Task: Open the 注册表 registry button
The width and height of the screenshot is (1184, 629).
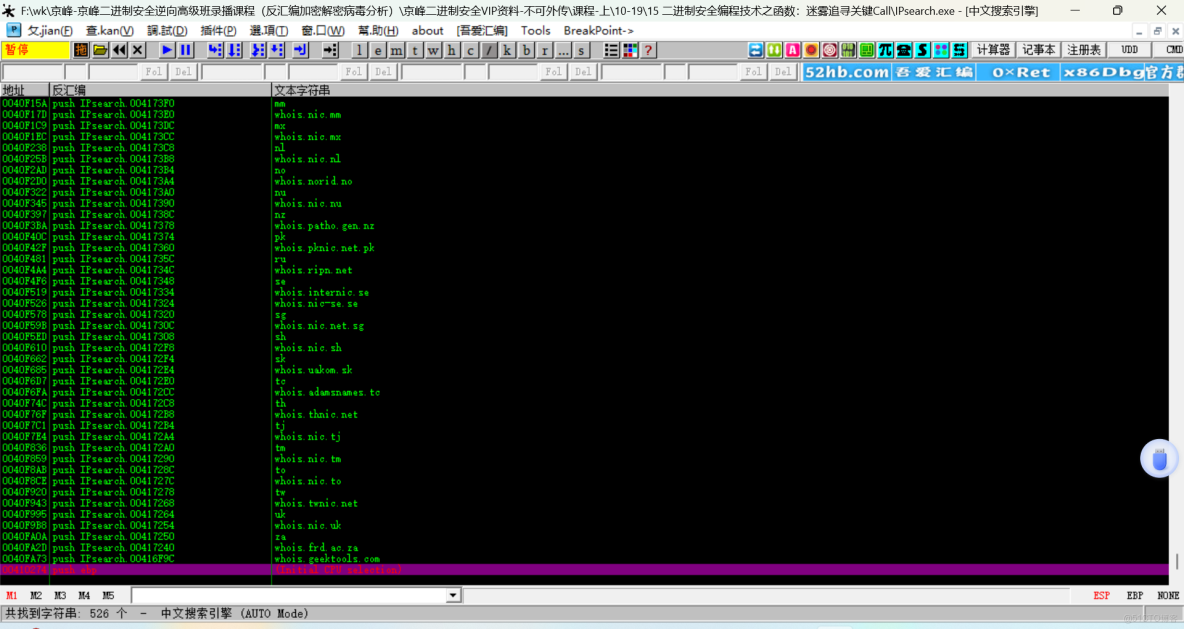Action: [x=1084, y=50]
